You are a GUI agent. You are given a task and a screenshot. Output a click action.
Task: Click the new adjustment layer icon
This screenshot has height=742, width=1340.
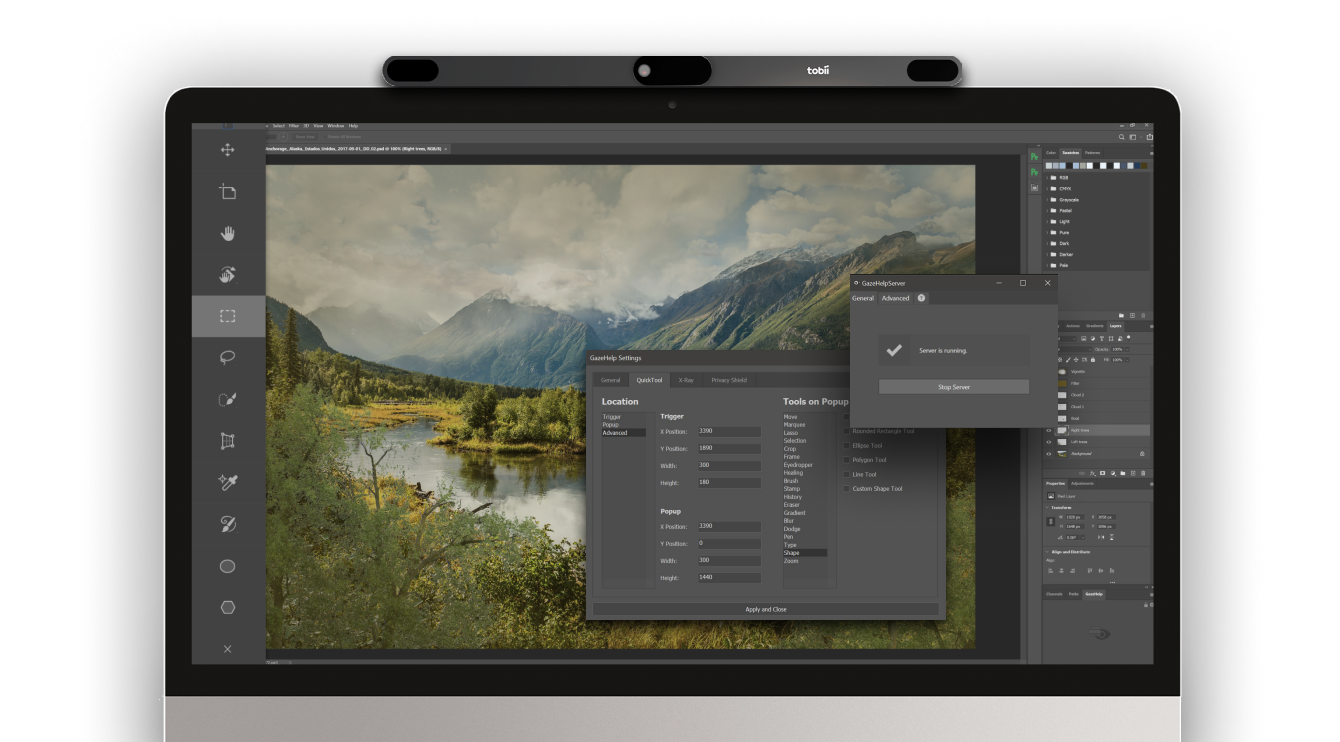[x=1113, y=473]
